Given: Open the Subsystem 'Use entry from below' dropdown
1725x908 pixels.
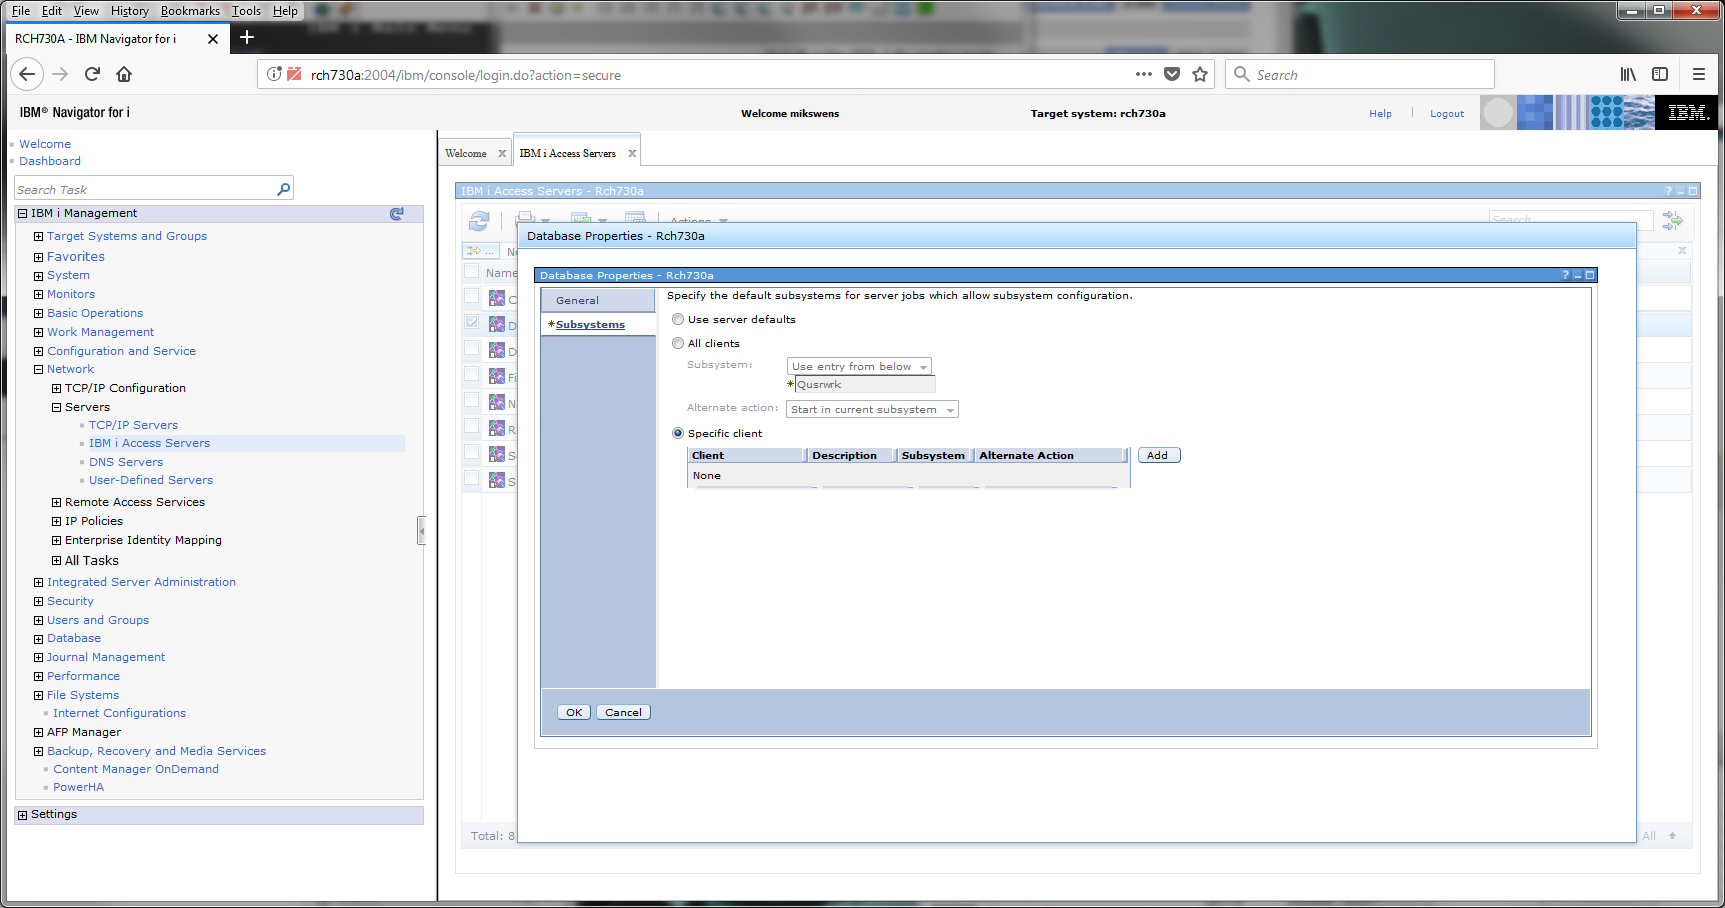Looking at the screenshot, I should [859, 366].
